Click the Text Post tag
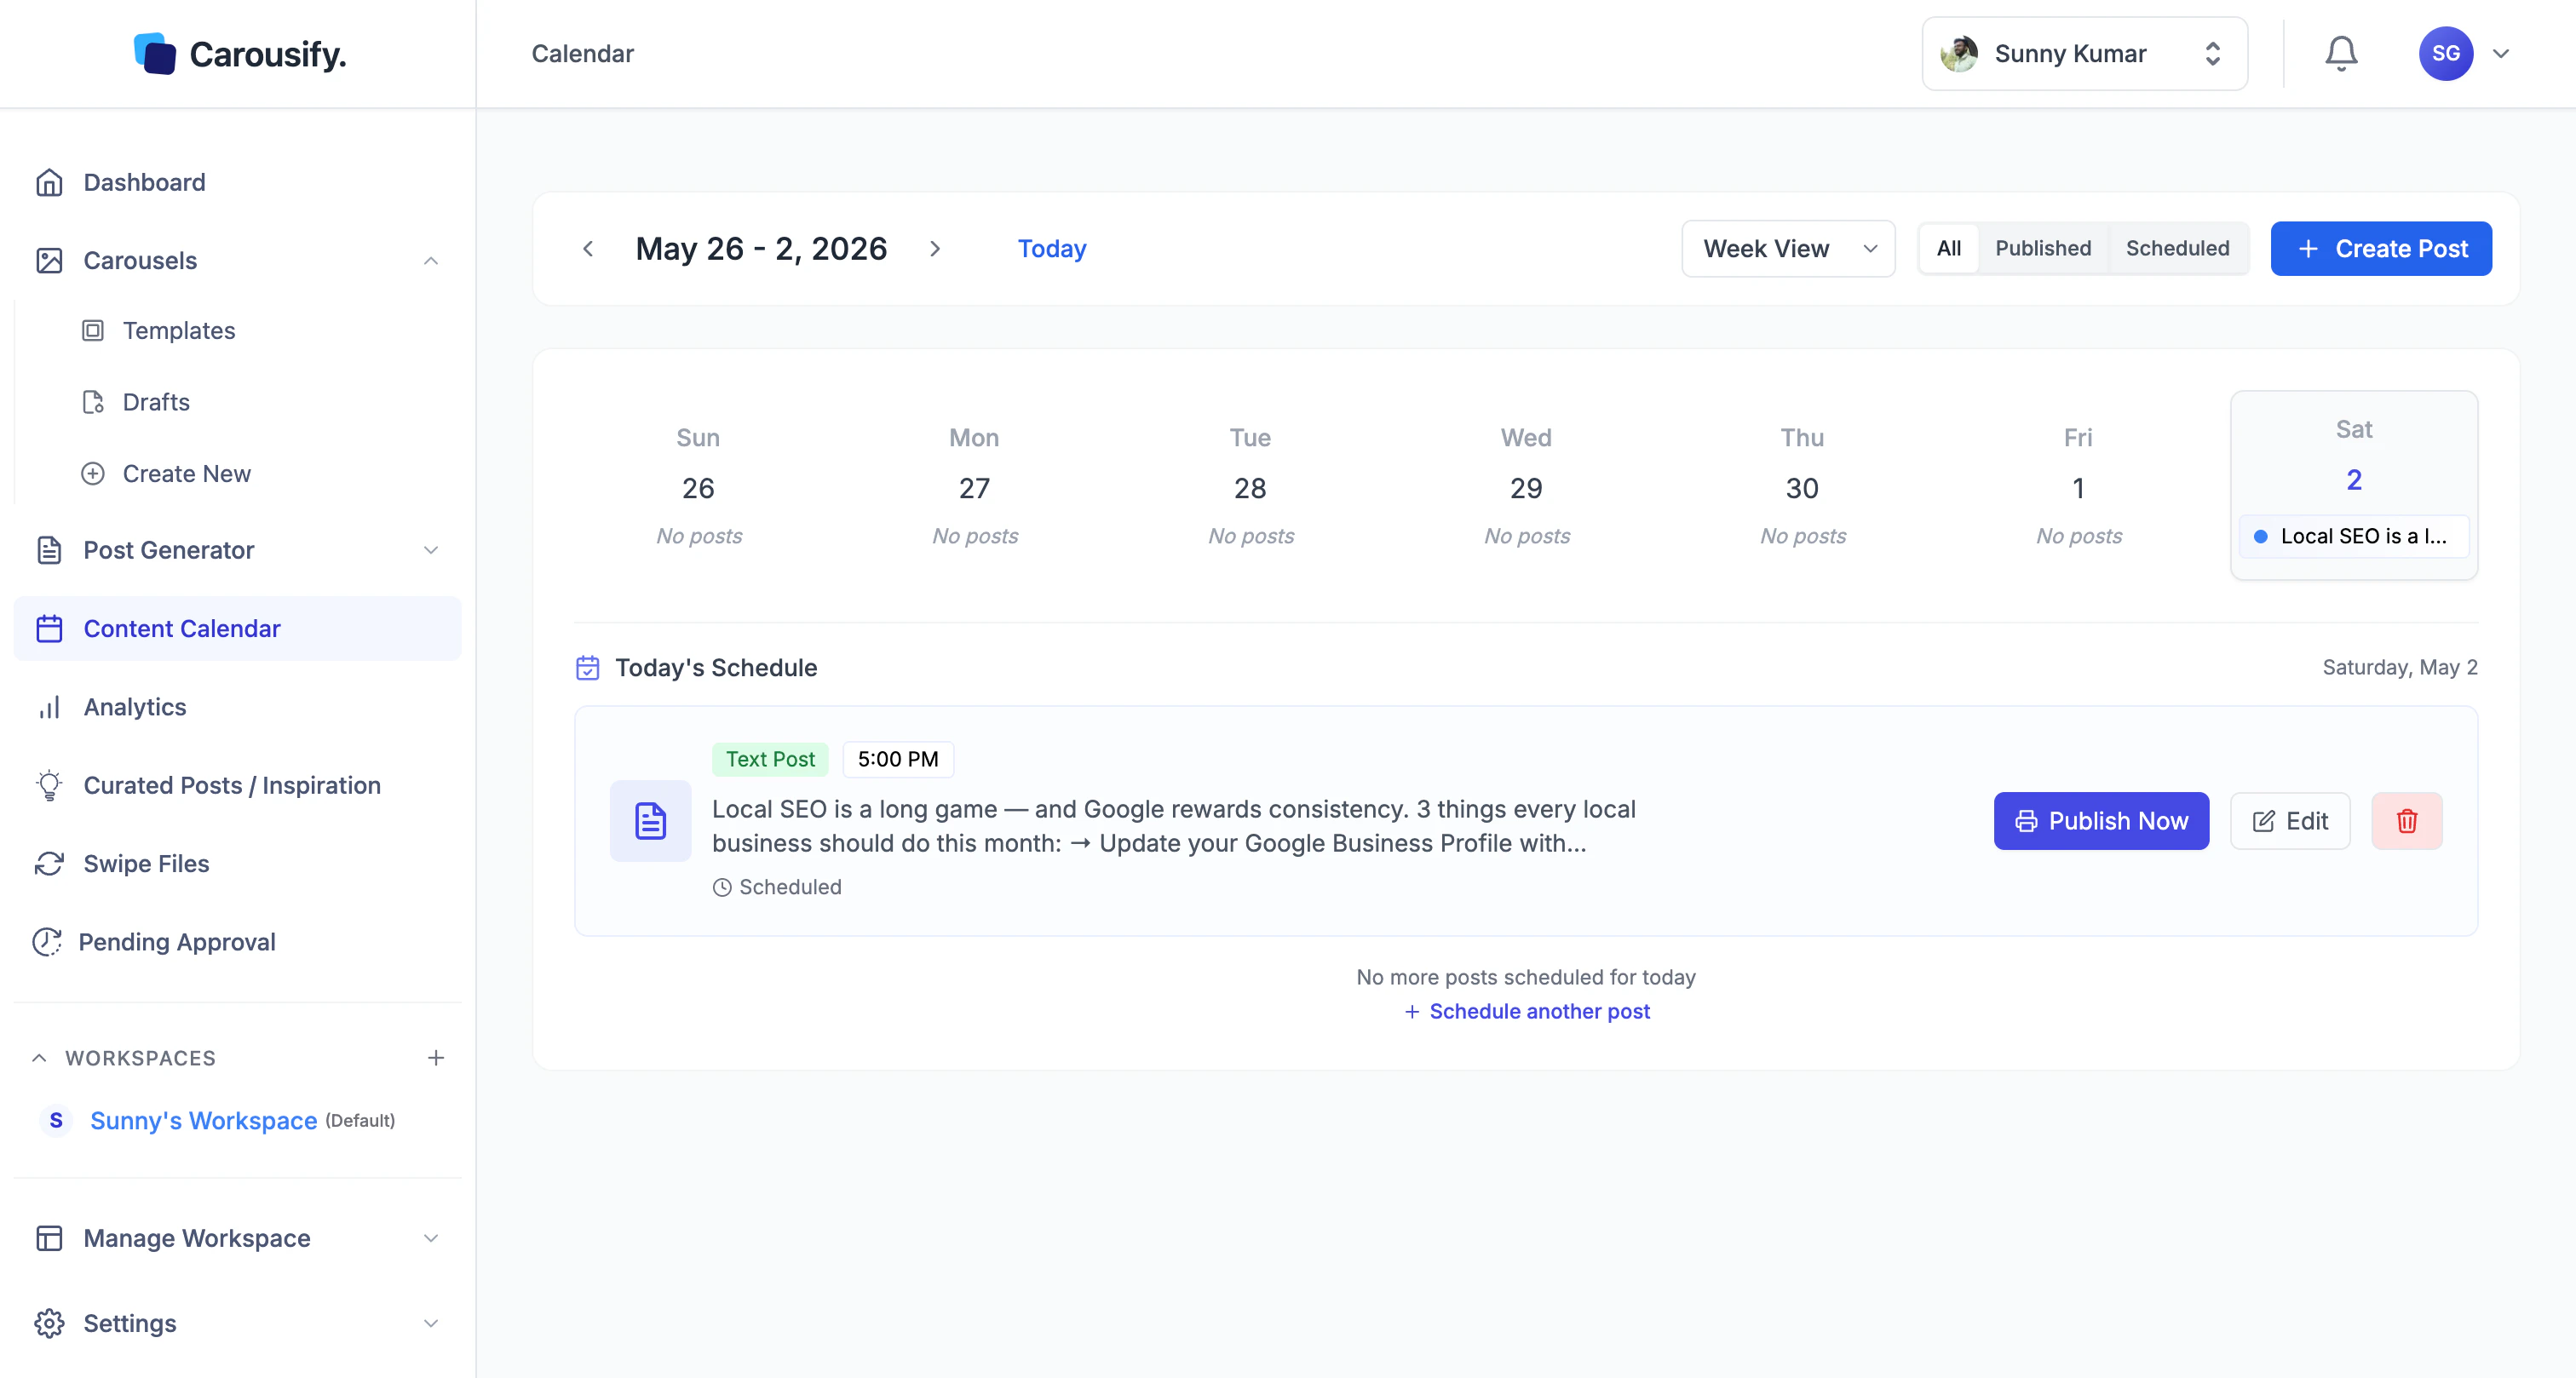Screen dimensions: 2576x1378 pos(770,759)
